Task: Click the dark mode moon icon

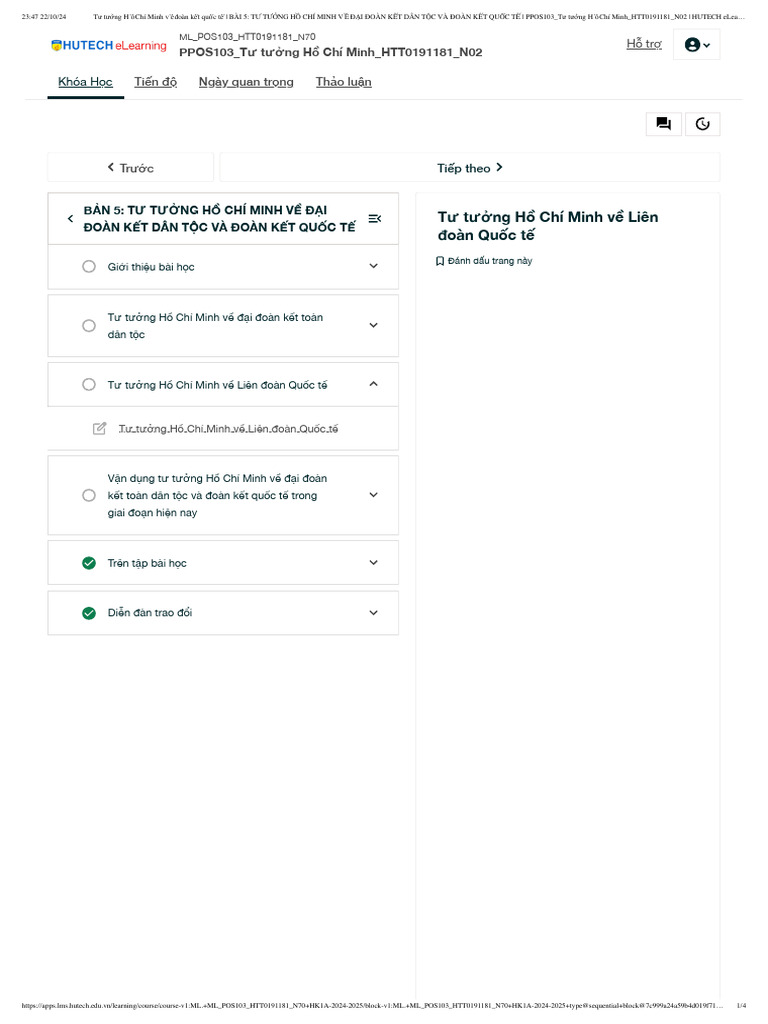Action: click(x=702, y=124)
